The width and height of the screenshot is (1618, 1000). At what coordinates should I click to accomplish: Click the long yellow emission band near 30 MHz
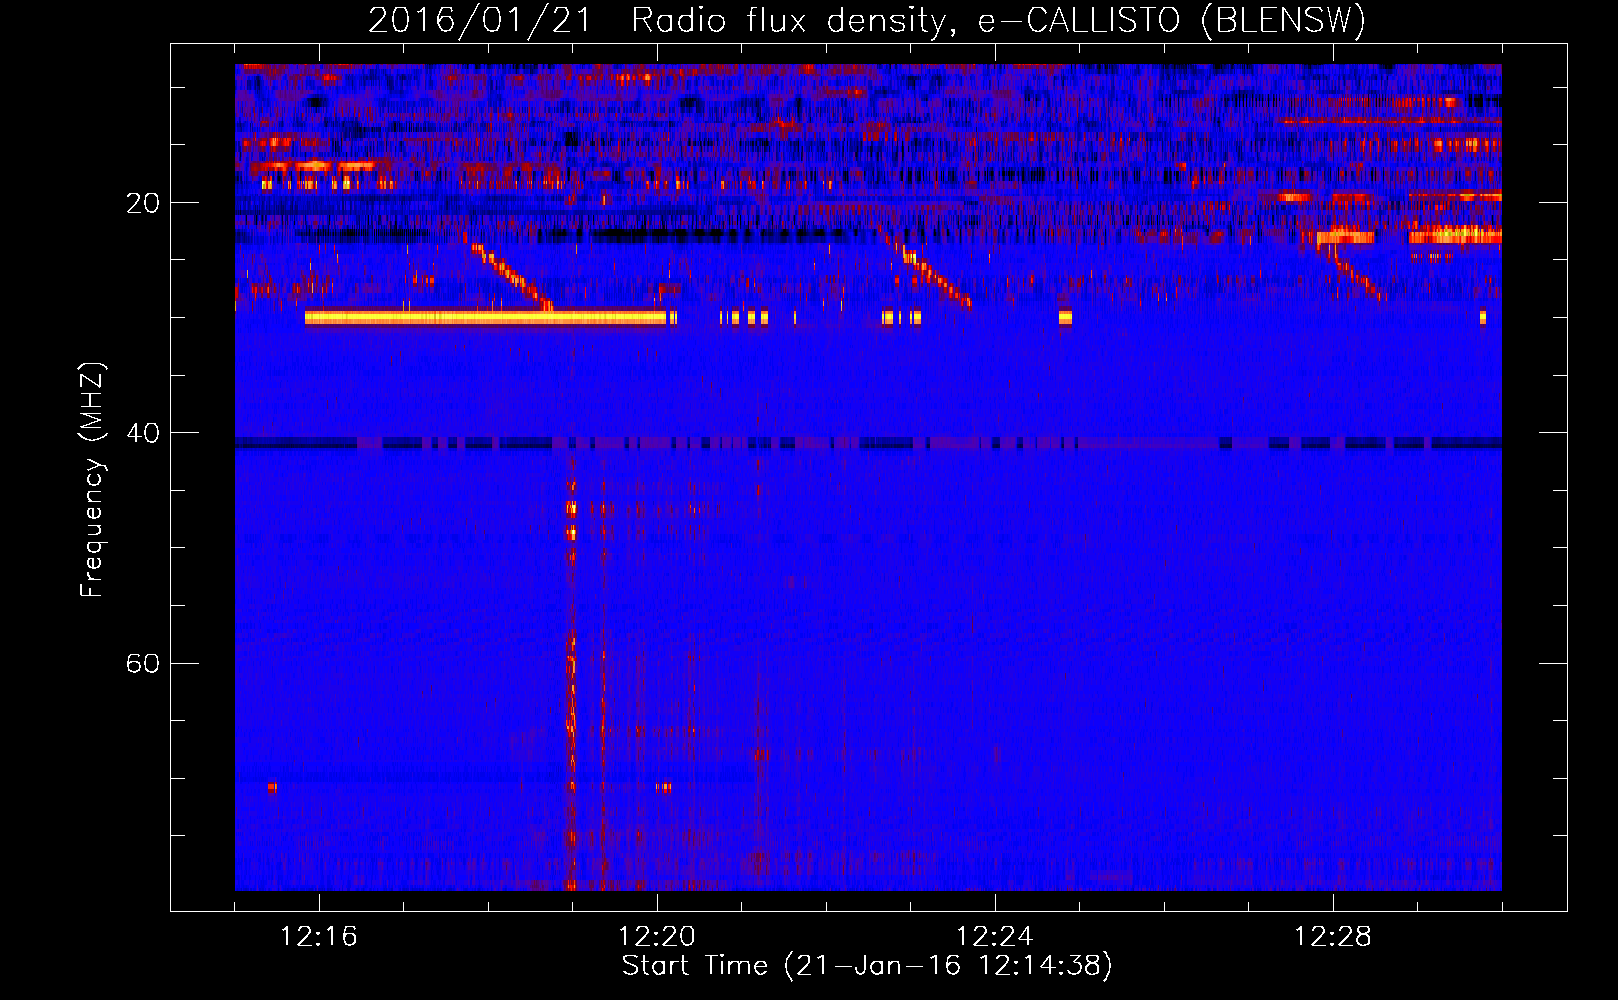[485, 318]
